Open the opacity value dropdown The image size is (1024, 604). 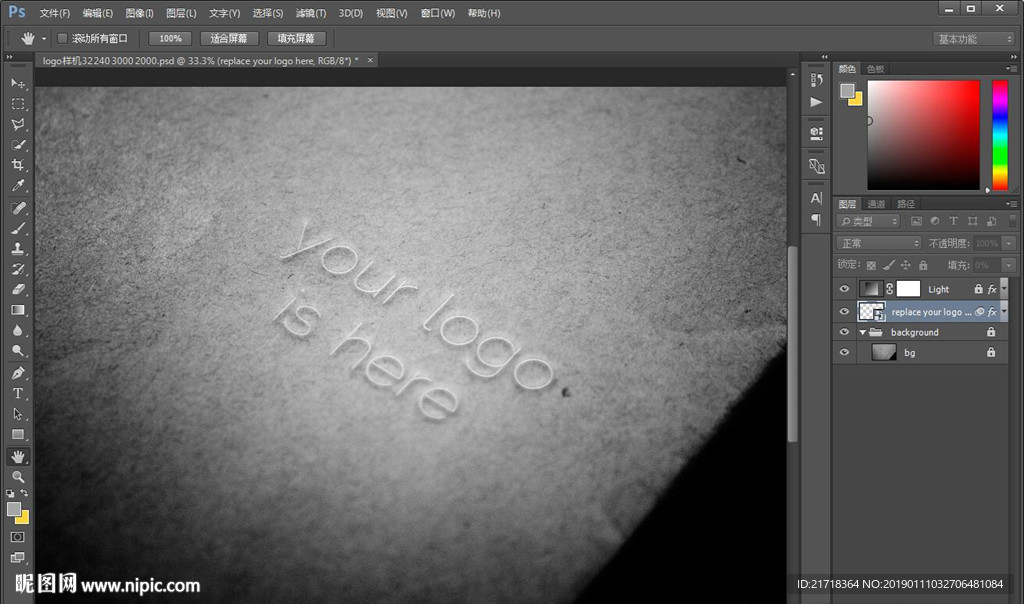click(x=1009, y=243)
